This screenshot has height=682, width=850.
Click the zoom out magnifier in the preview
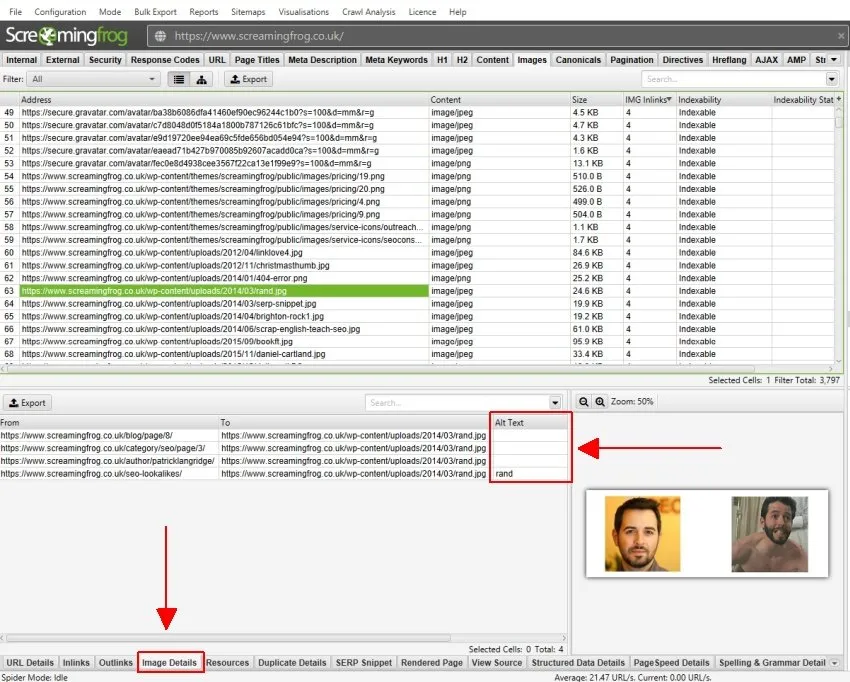584,401
